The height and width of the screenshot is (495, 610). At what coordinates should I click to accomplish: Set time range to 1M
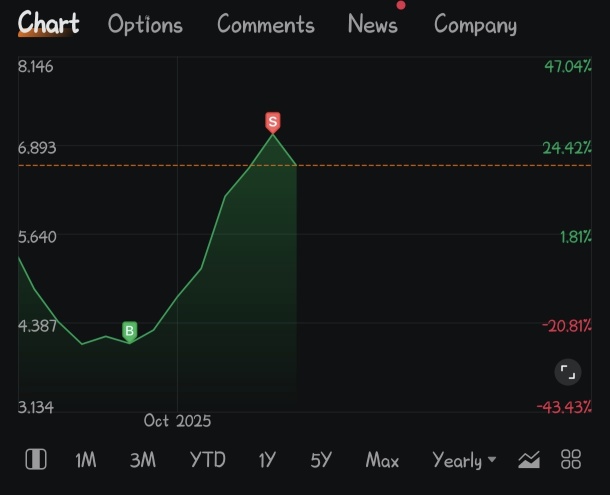86,460
